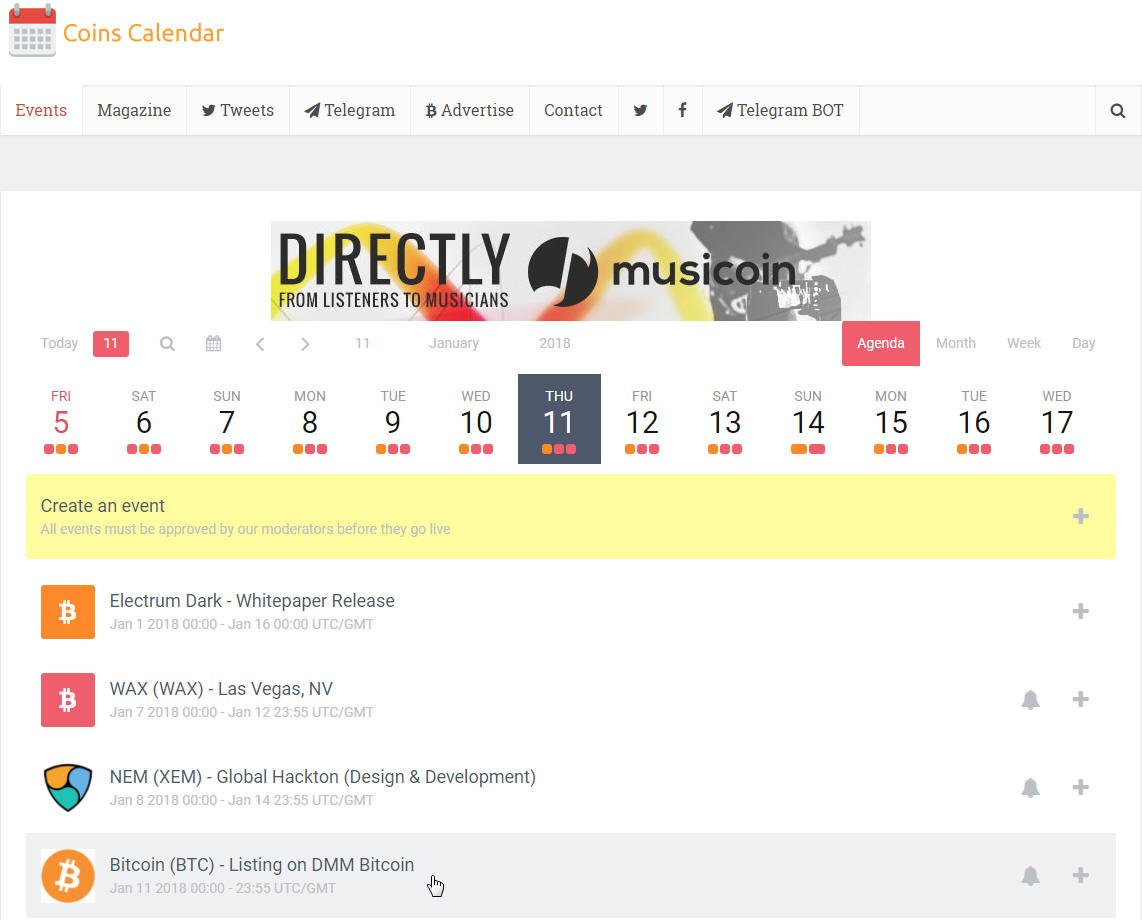The height and width of the screenshot is (920, 1142).
Task: Open NEM (XEM) - Global Hackton event
Action: (323, 777)
